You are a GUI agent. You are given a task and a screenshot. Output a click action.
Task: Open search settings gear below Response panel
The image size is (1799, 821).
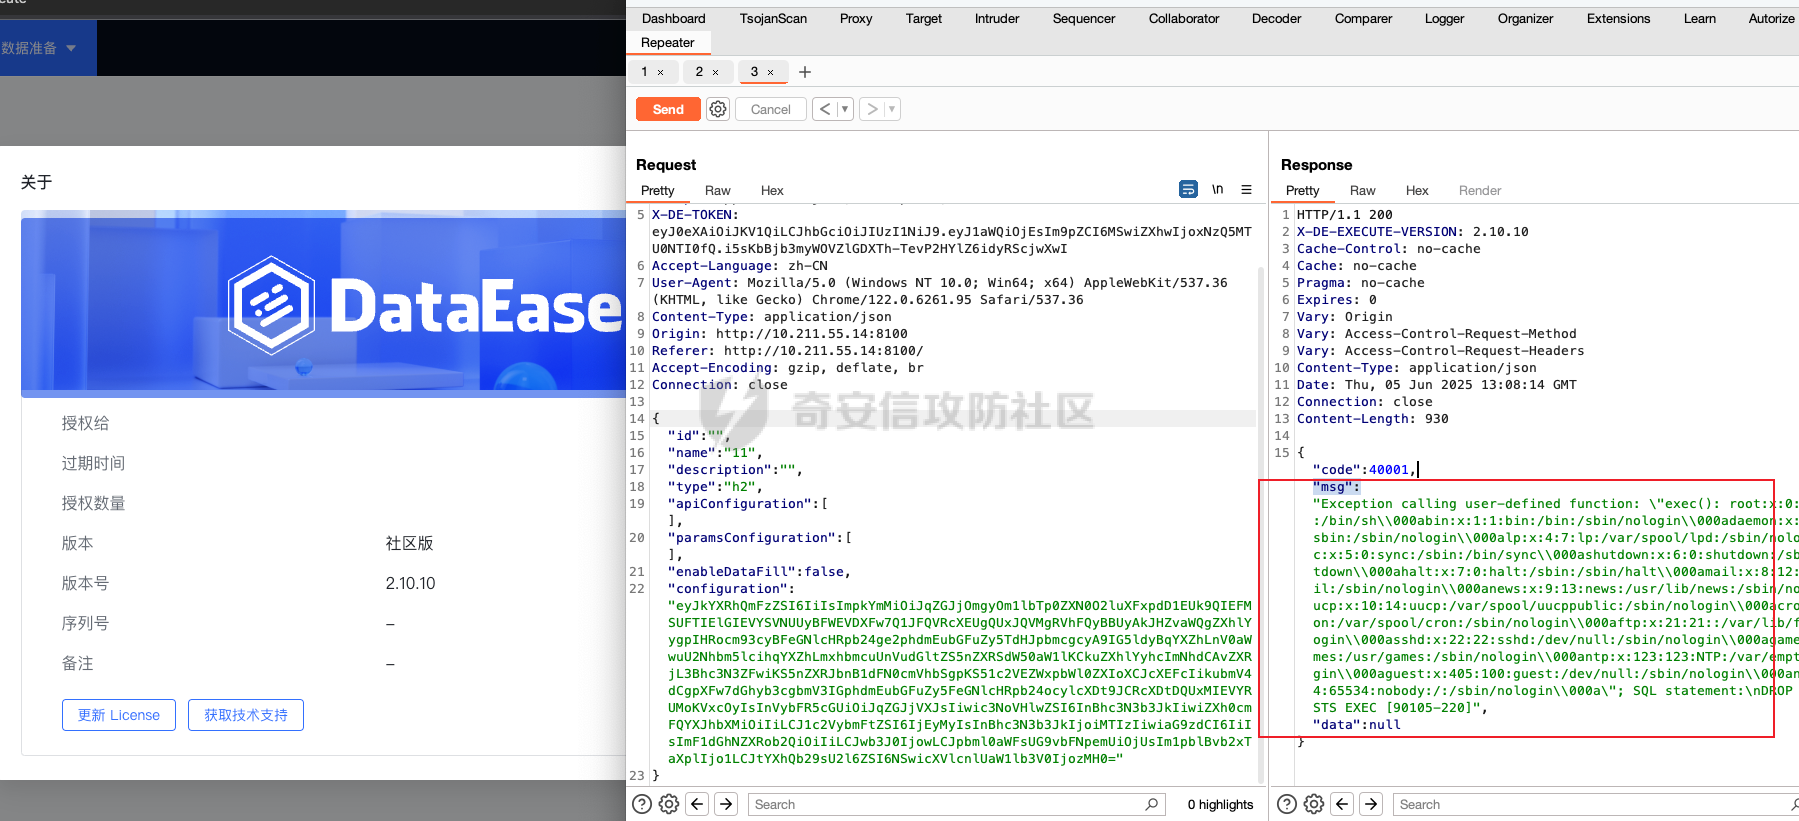(x=1314, y=804)
